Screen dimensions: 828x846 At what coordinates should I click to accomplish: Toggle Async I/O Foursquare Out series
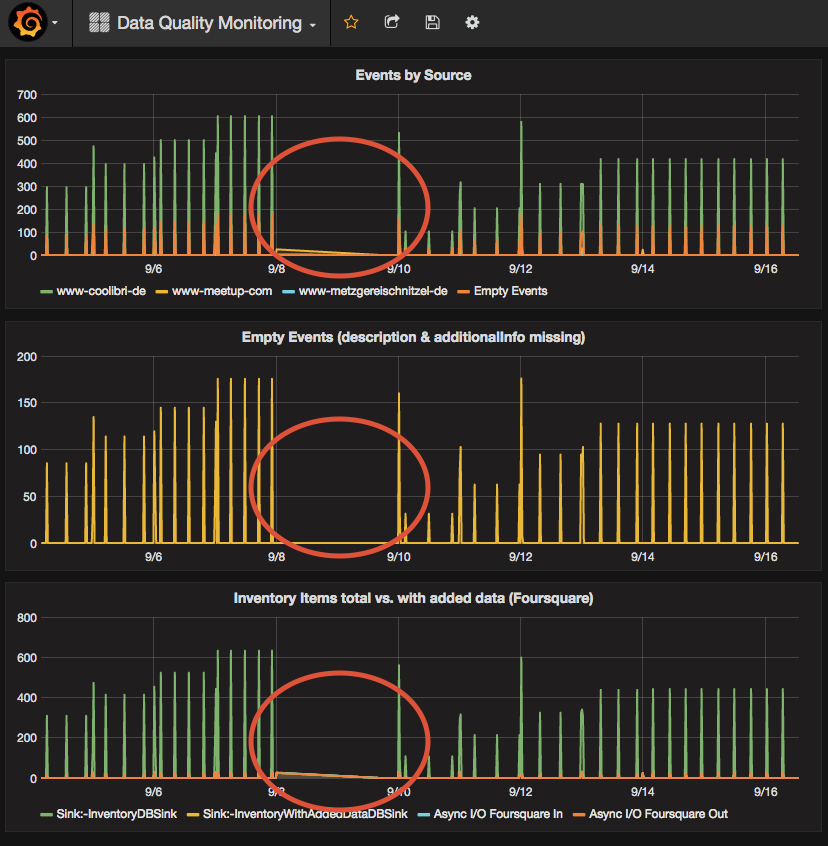tap(658, 814)
